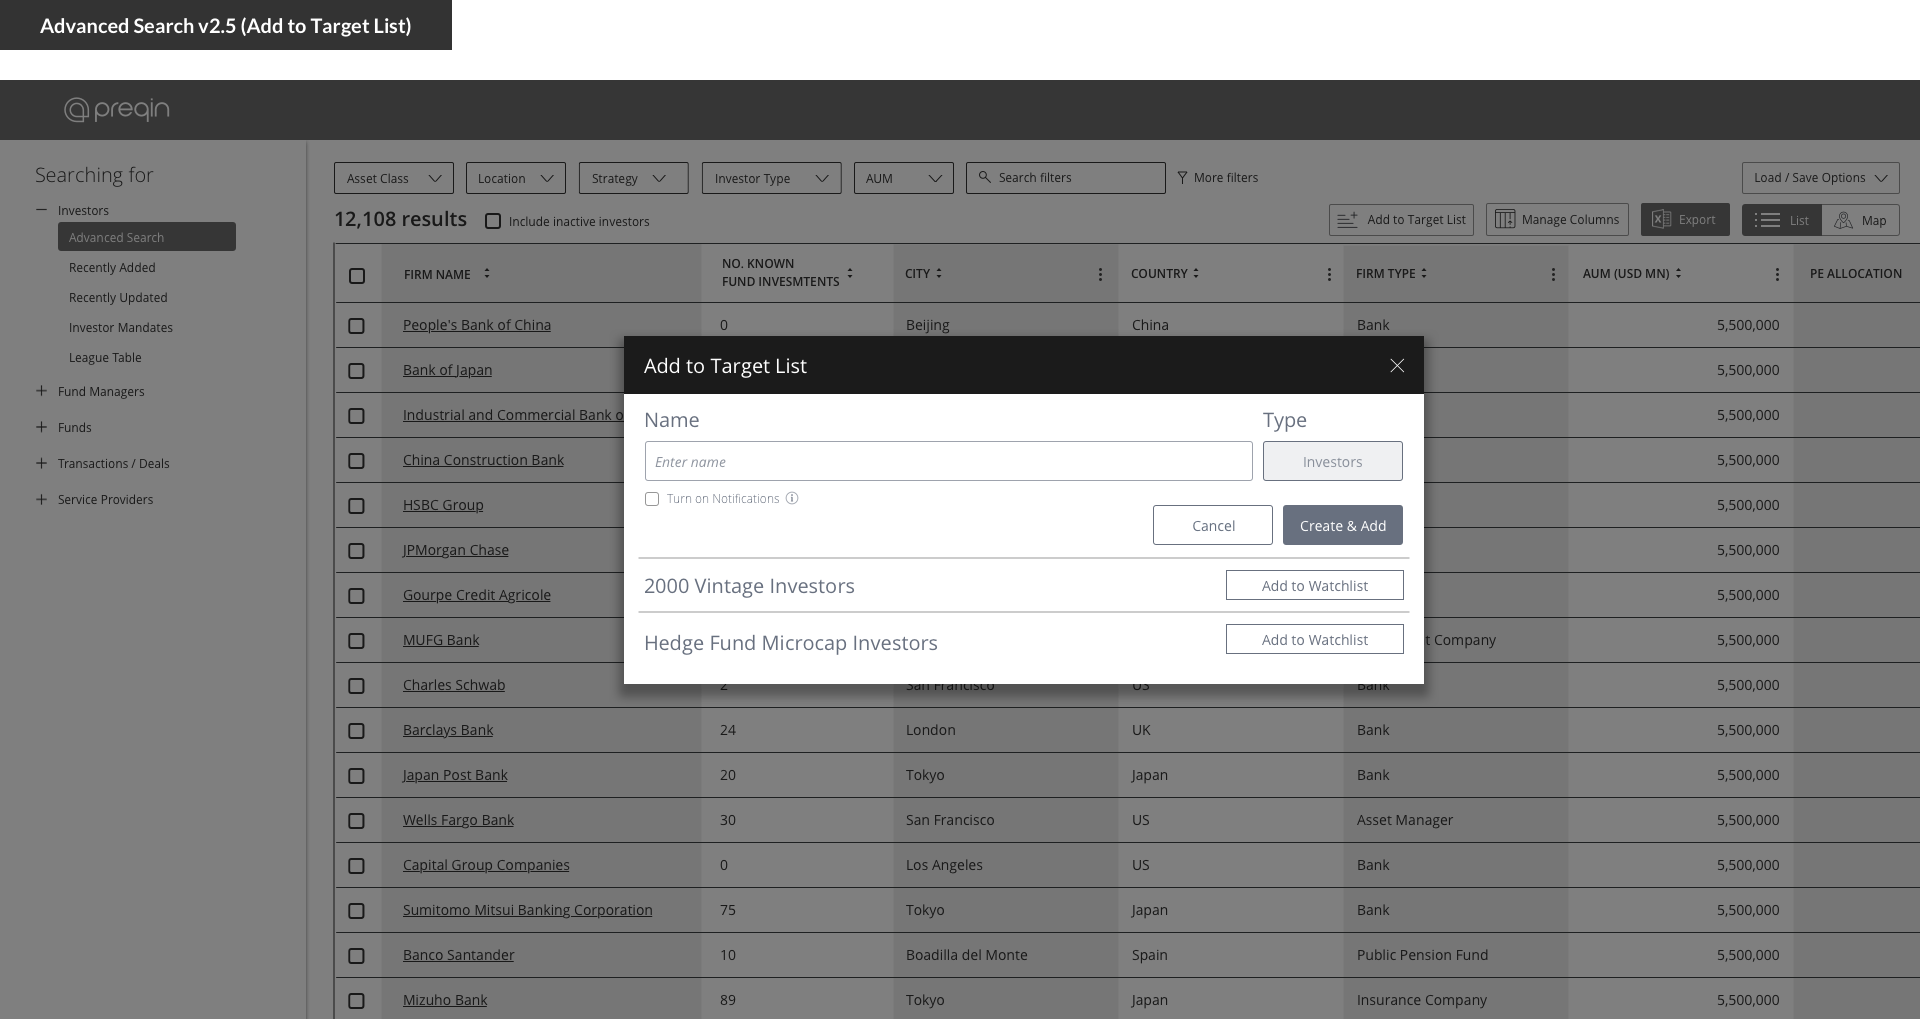Screen dimensions: 1920x1019
Task: Open Location filter dropdown
Action: coord(516,178)
